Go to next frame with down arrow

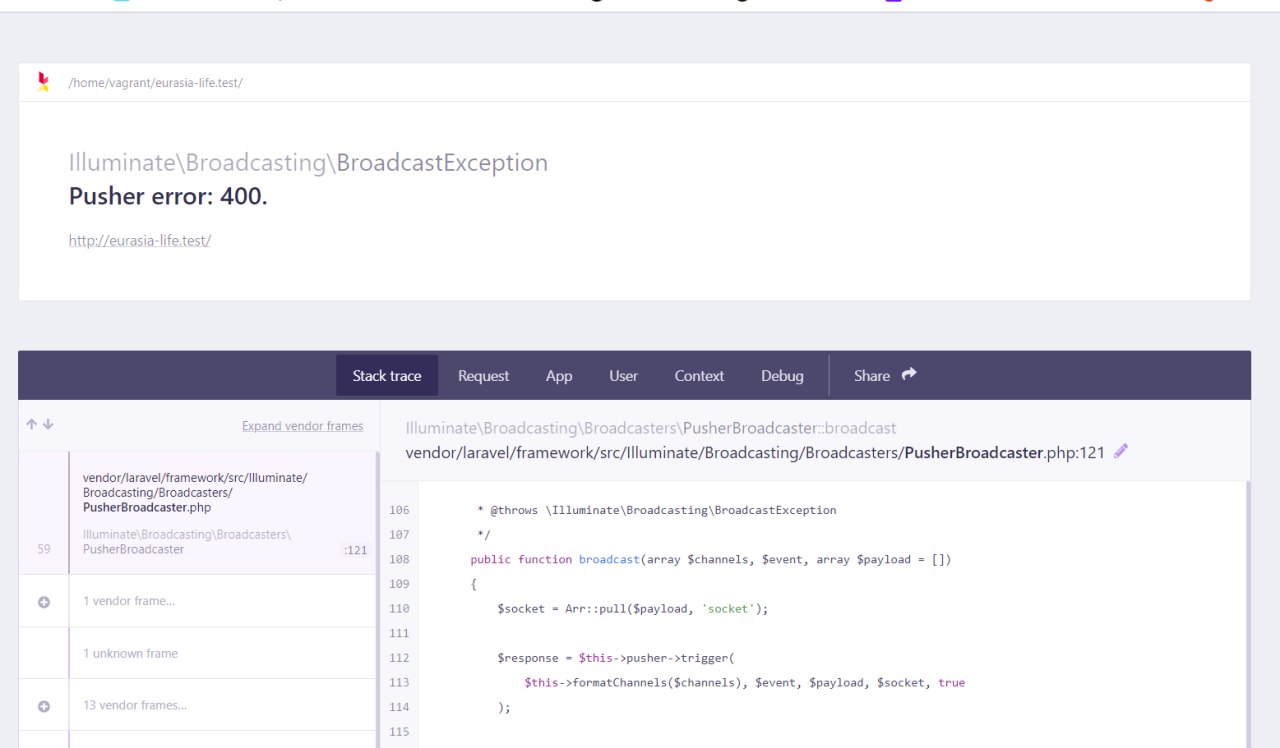(48, 425)
